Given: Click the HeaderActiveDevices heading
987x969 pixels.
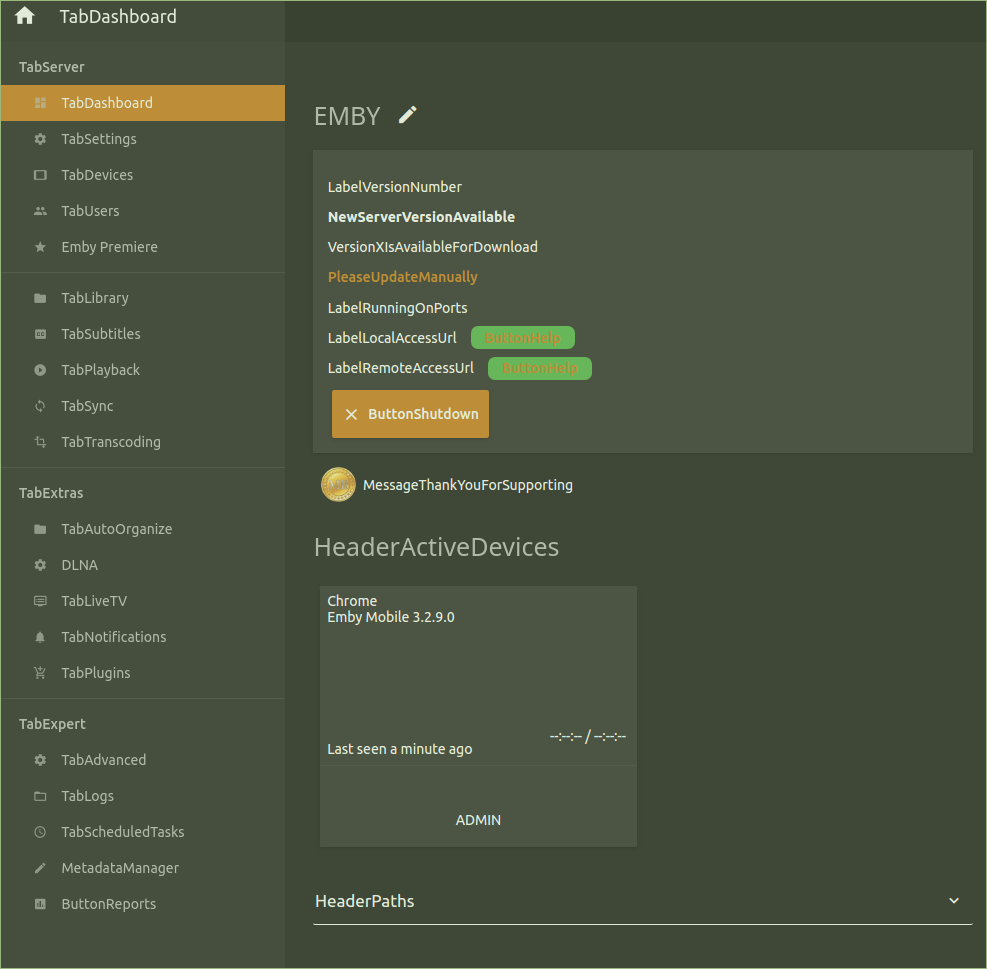Looking at the screenshot, I should tap(436, 547).
